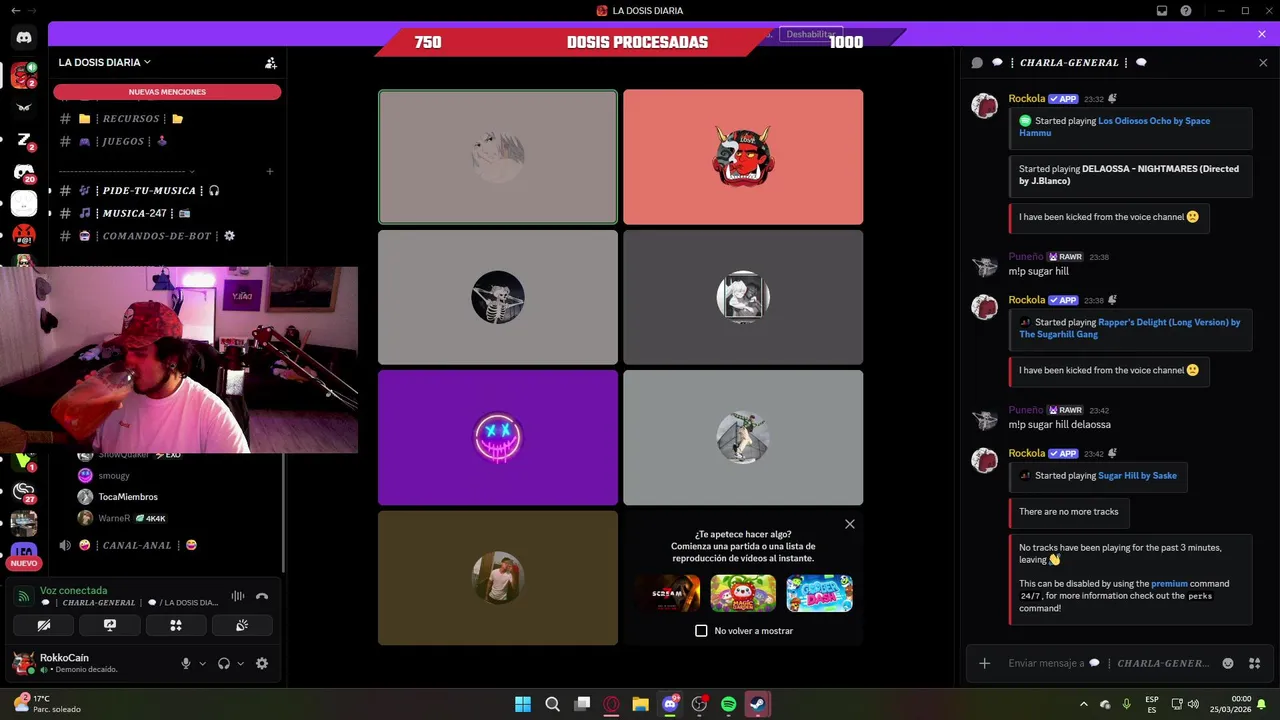Image resolution: width=1280 pixels, height=720 pixels.
Task: Open user settings gear
Action: tap(262, 663)
